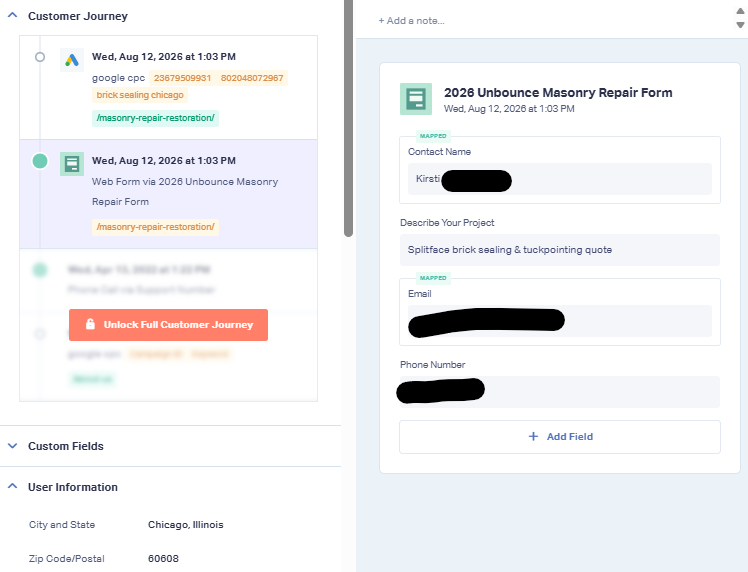Click Unlock Full Customer Journey button
The height and width of the screenshot is (572, 748).
[168, 325]
